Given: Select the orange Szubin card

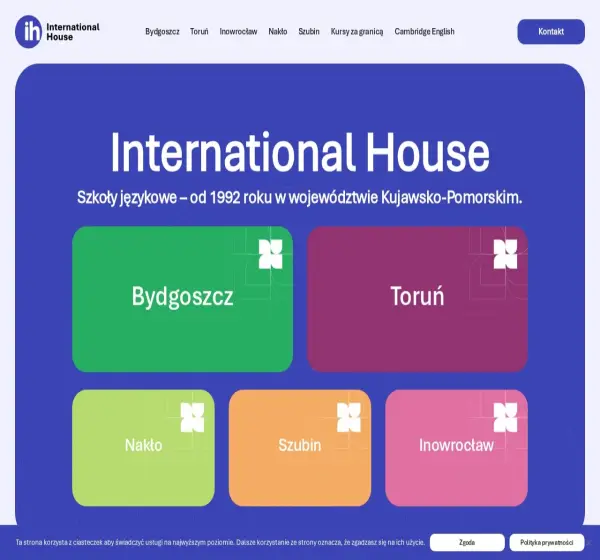Looking at the screenshot, I should tap(300, 448).
